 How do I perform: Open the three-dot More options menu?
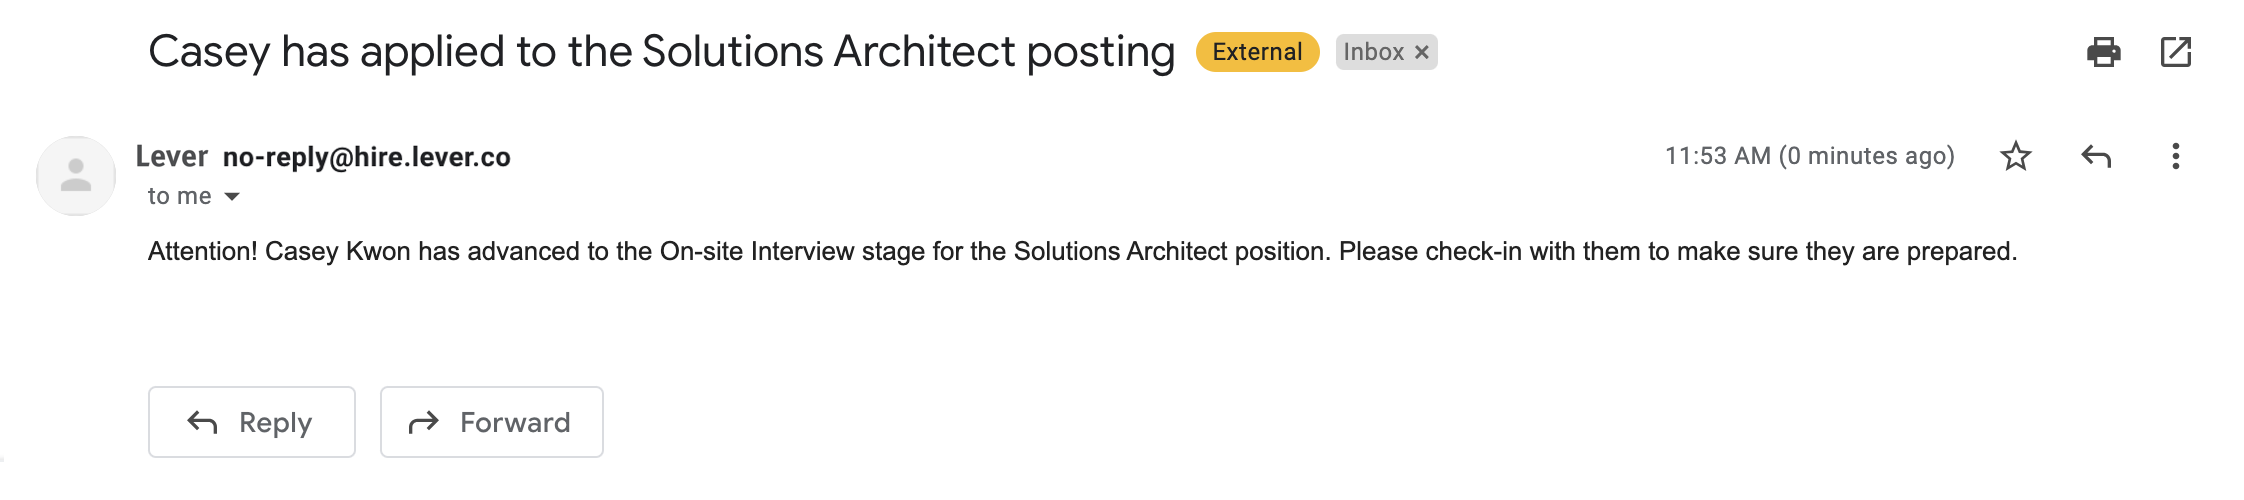(2176, 156)
